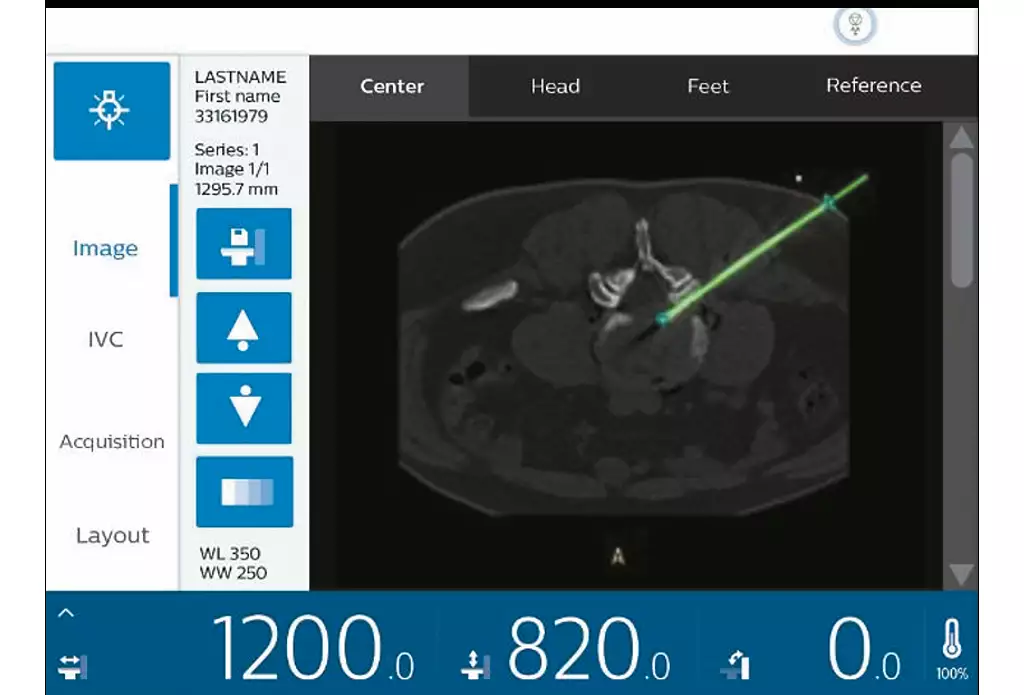This screenshot has width=1024, height=695.
Task: Click the scrollbar up arrow
Action: [961, 137]
